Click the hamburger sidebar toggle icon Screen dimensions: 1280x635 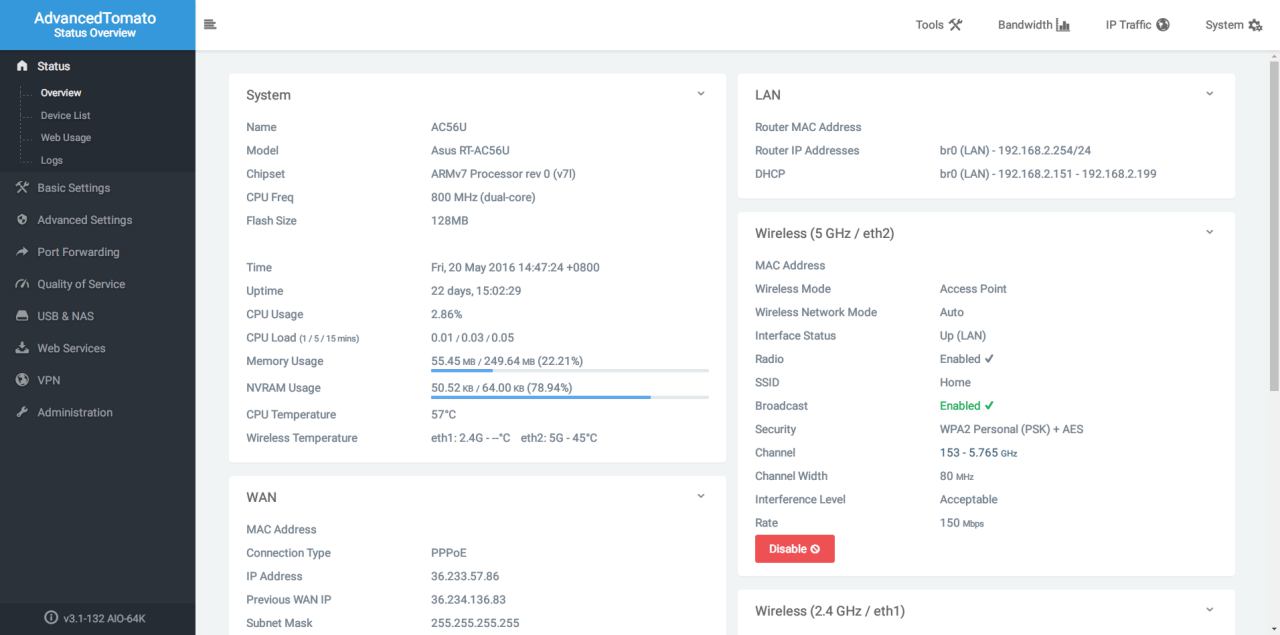click(x=210, y=25)
